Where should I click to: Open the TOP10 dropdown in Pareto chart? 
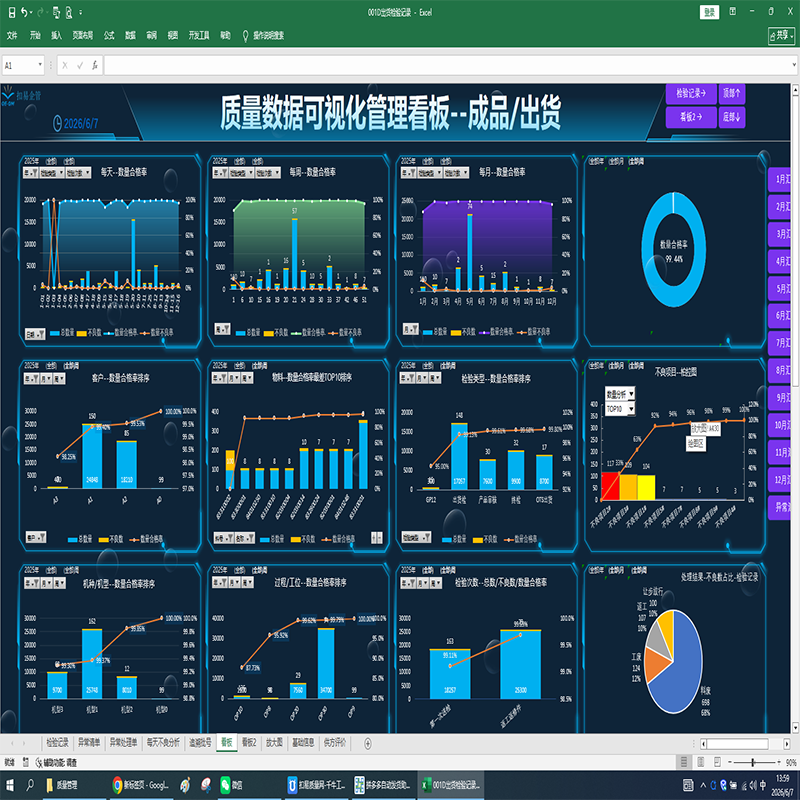tap(631, 409)
